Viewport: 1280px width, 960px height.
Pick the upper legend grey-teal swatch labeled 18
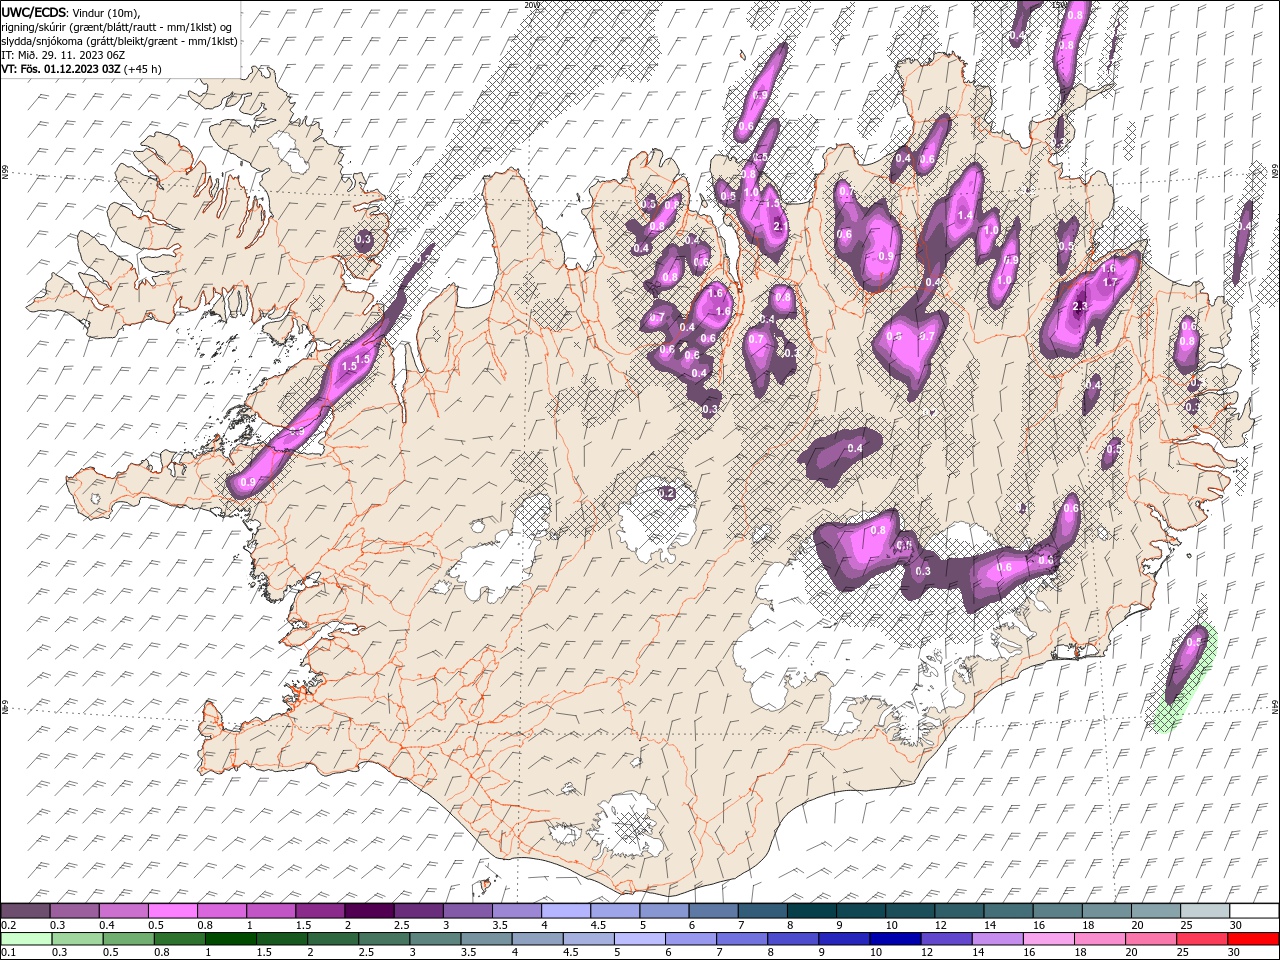pos(1107,910)
